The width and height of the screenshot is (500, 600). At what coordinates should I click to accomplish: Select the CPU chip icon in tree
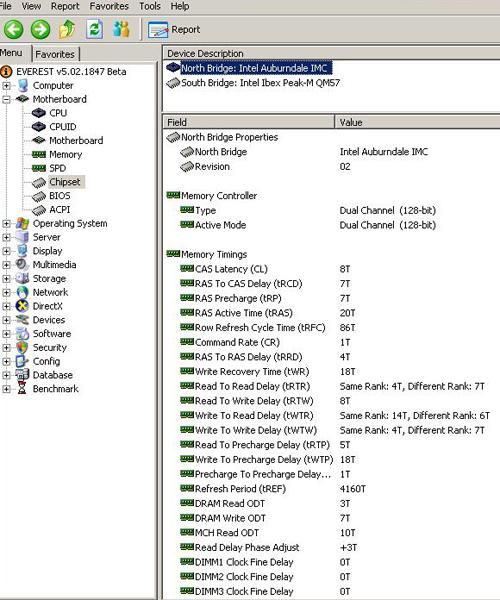(x=39, y=113)
